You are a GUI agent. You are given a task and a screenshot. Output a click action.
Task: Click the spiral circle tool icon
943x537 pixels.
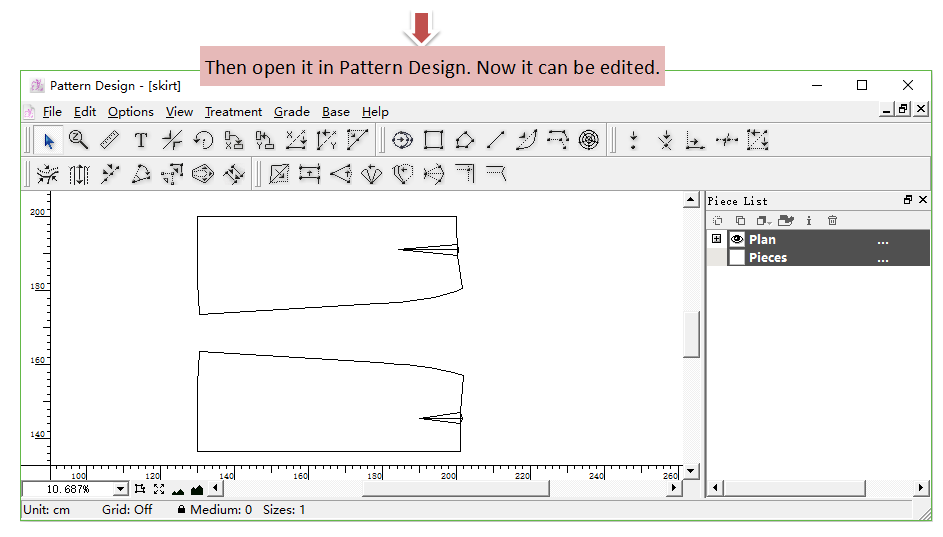coord(589,140)
